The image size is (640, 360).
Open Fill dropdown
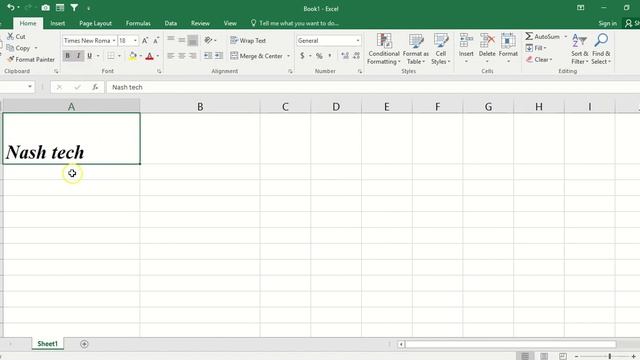pos(536,48)
